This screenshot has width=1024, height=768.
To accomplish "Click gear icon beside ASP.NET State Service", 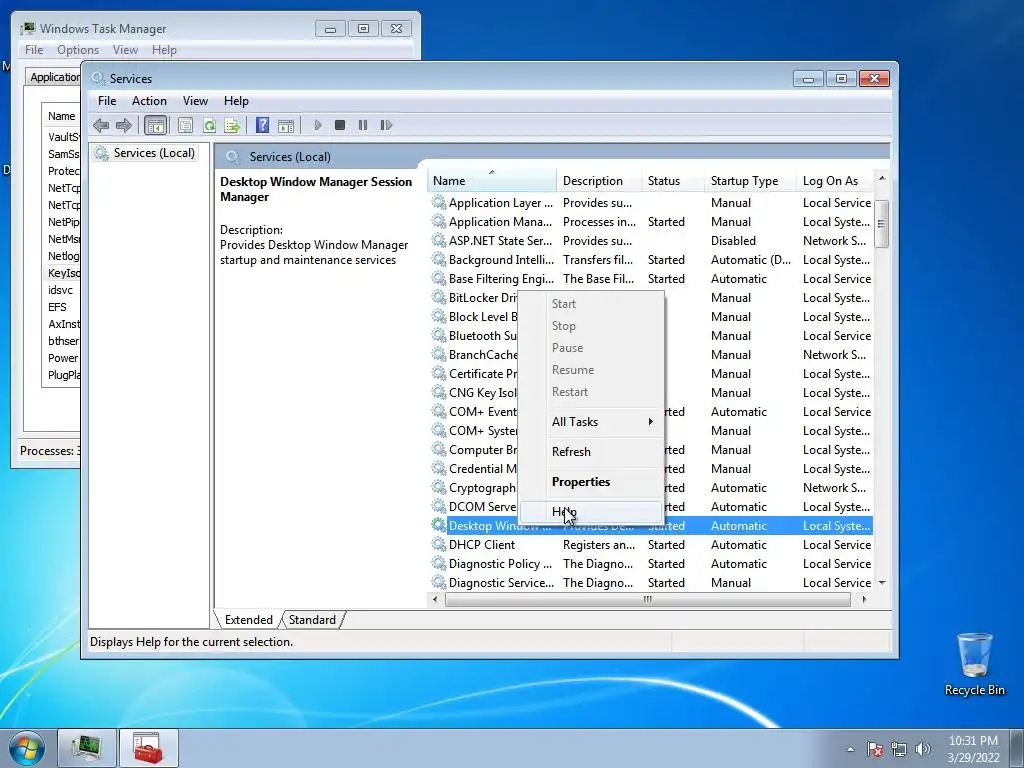I will (x=439, y=240).
